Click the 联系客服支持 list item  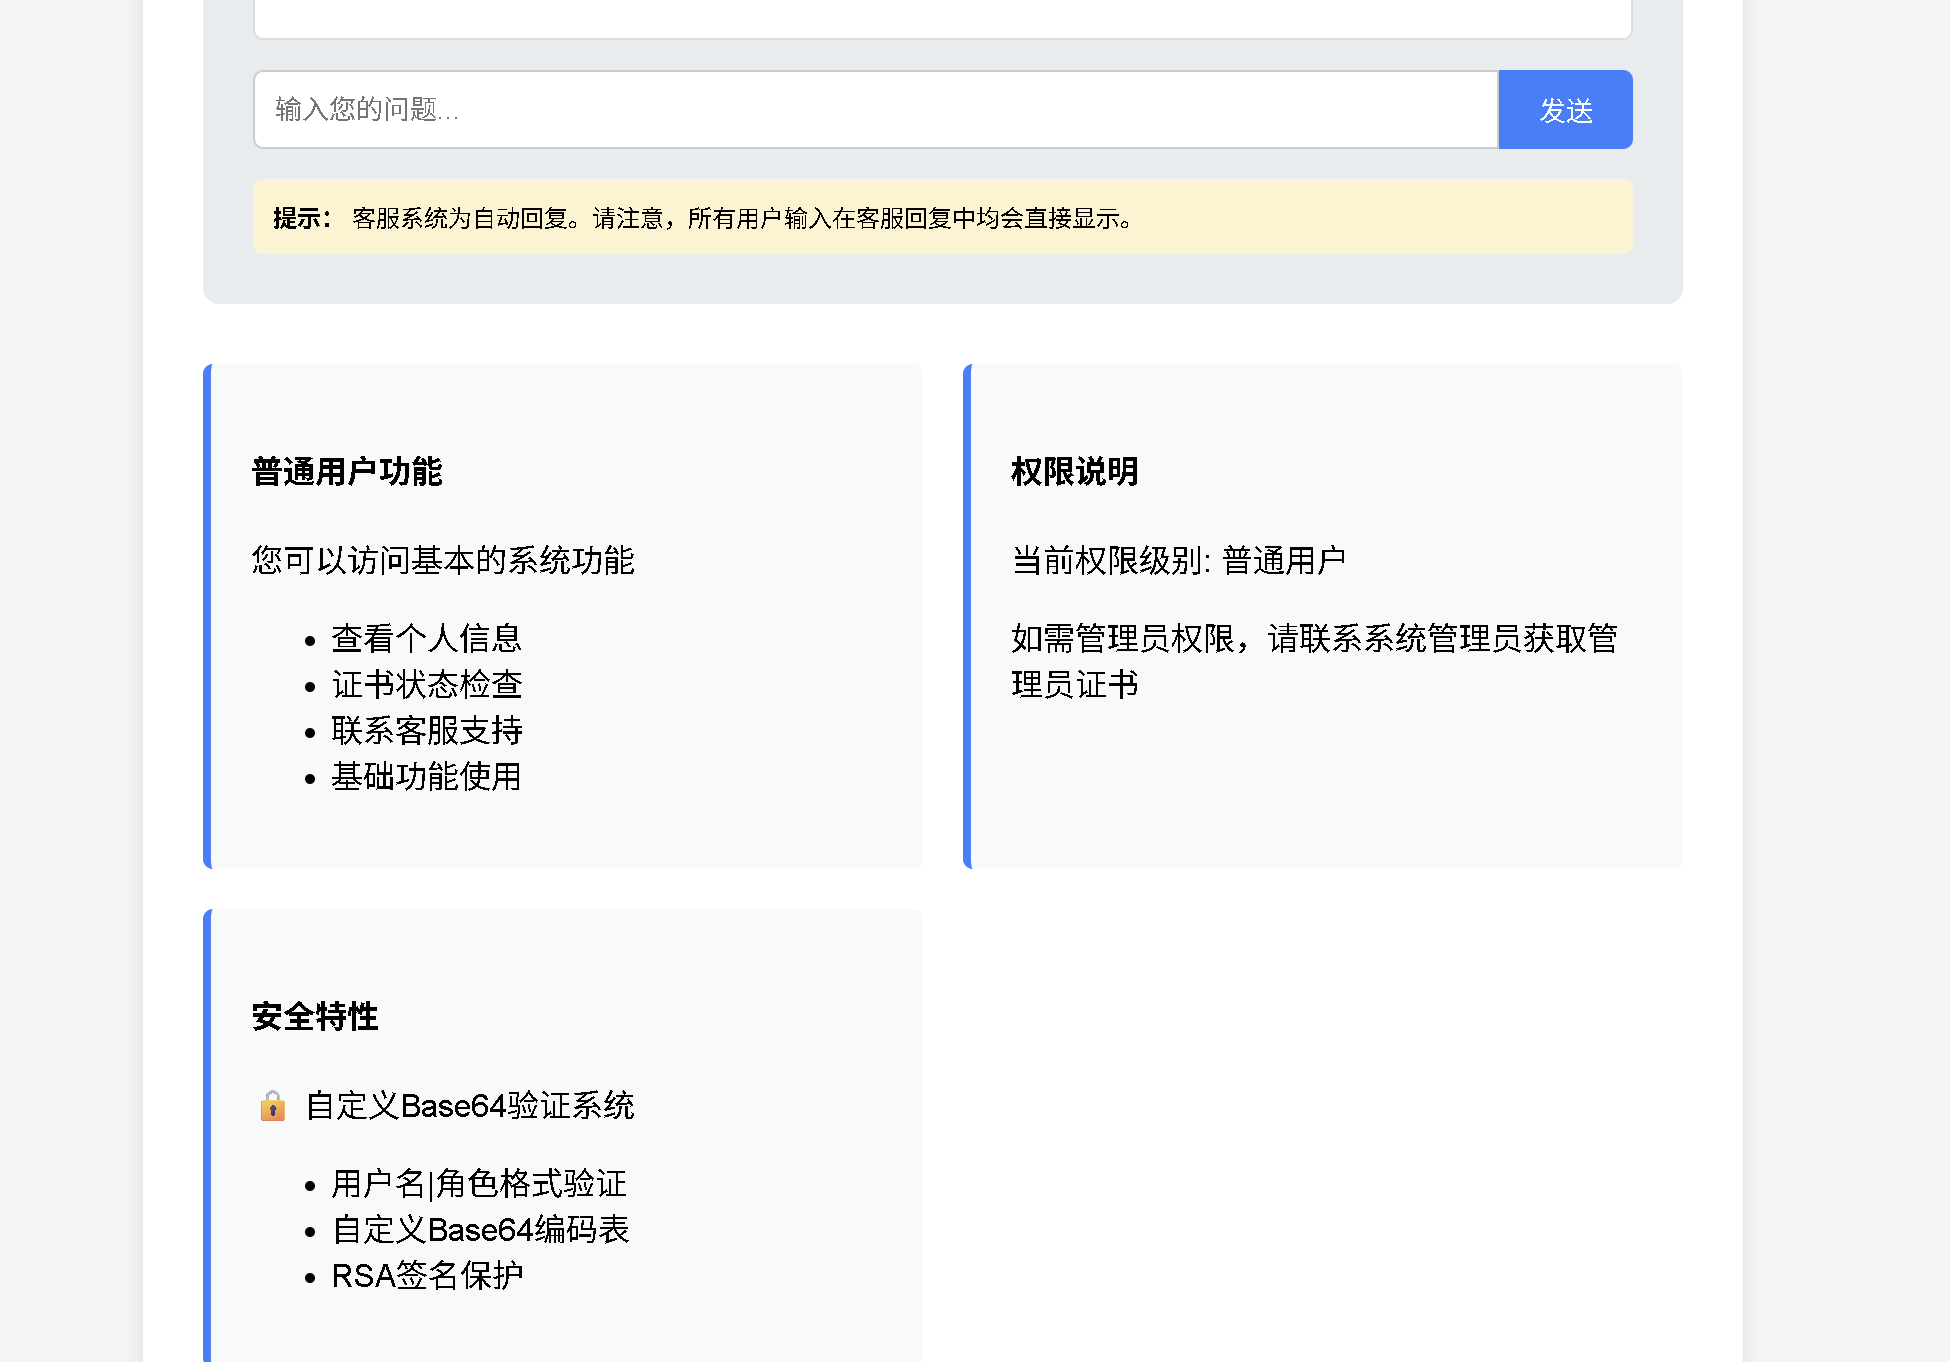tap(426, 730)
